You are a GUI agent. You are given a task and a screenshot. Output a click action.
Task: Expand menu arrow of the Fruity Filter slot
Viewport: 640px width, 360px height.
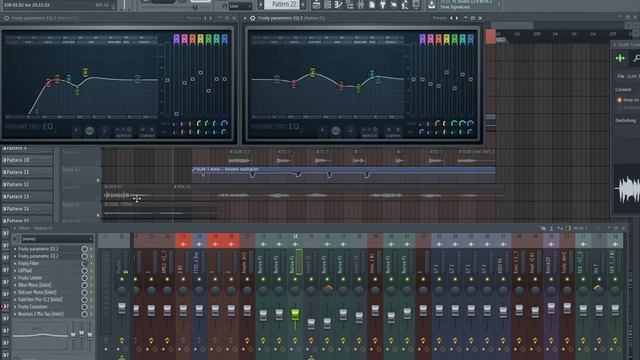[16, 263]
